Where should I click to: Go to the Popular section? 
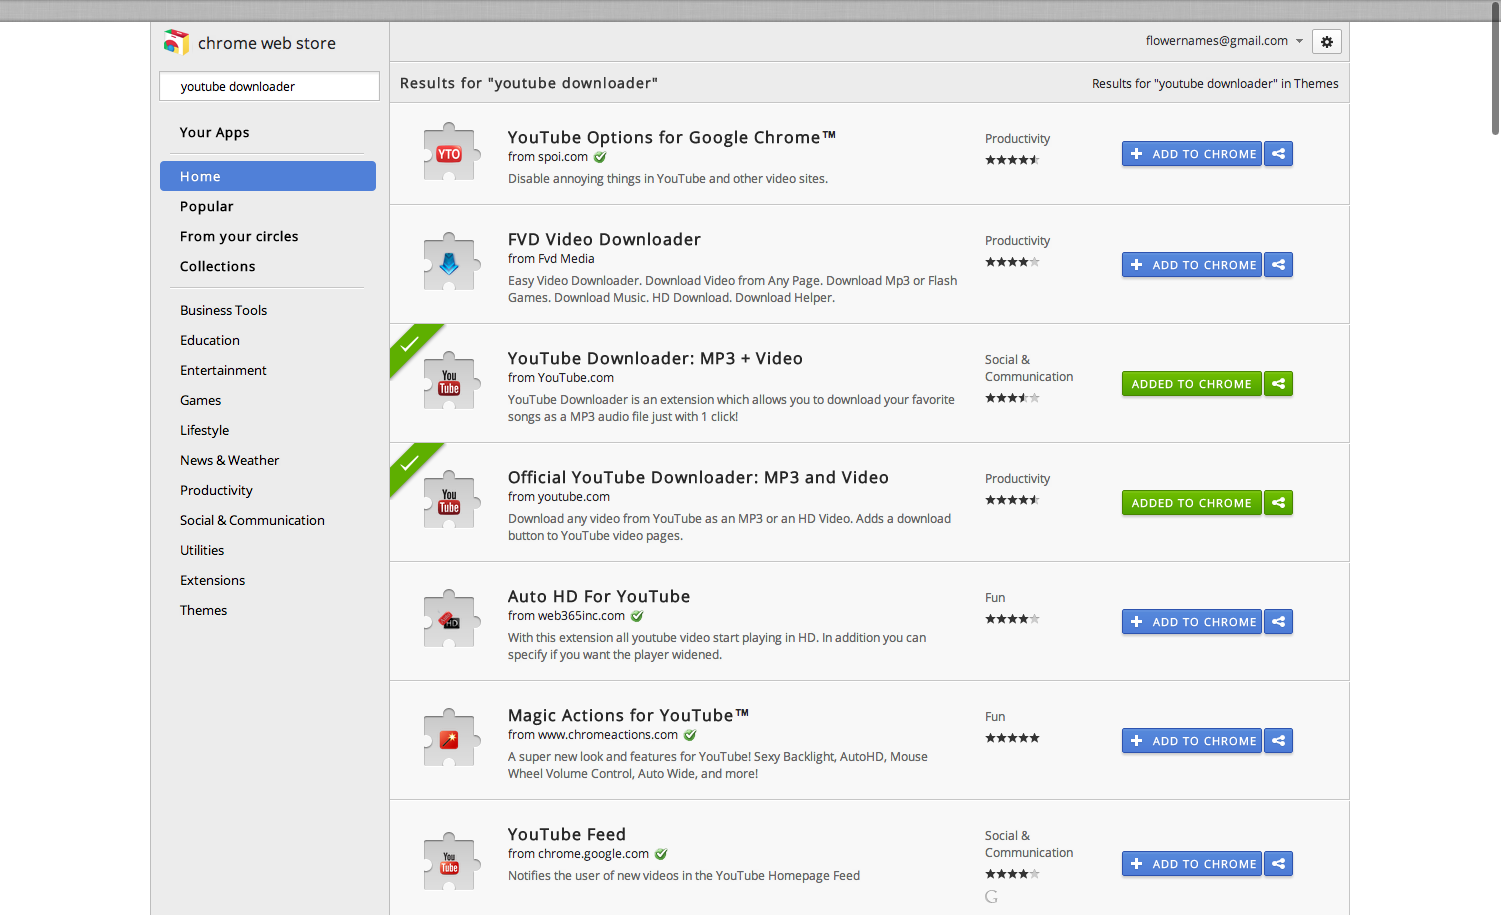click(207, 206)
